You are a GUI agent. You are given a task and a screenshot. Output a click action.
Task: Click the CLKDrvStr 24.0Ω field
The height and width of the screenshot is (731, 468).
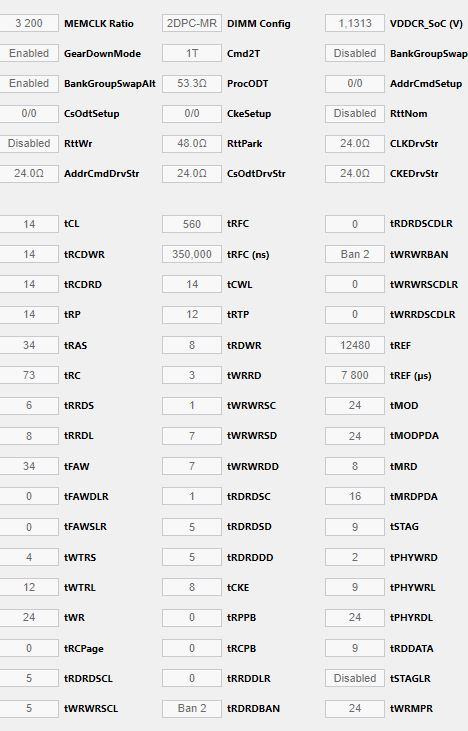pyautogui.click(x=355, y=143)
